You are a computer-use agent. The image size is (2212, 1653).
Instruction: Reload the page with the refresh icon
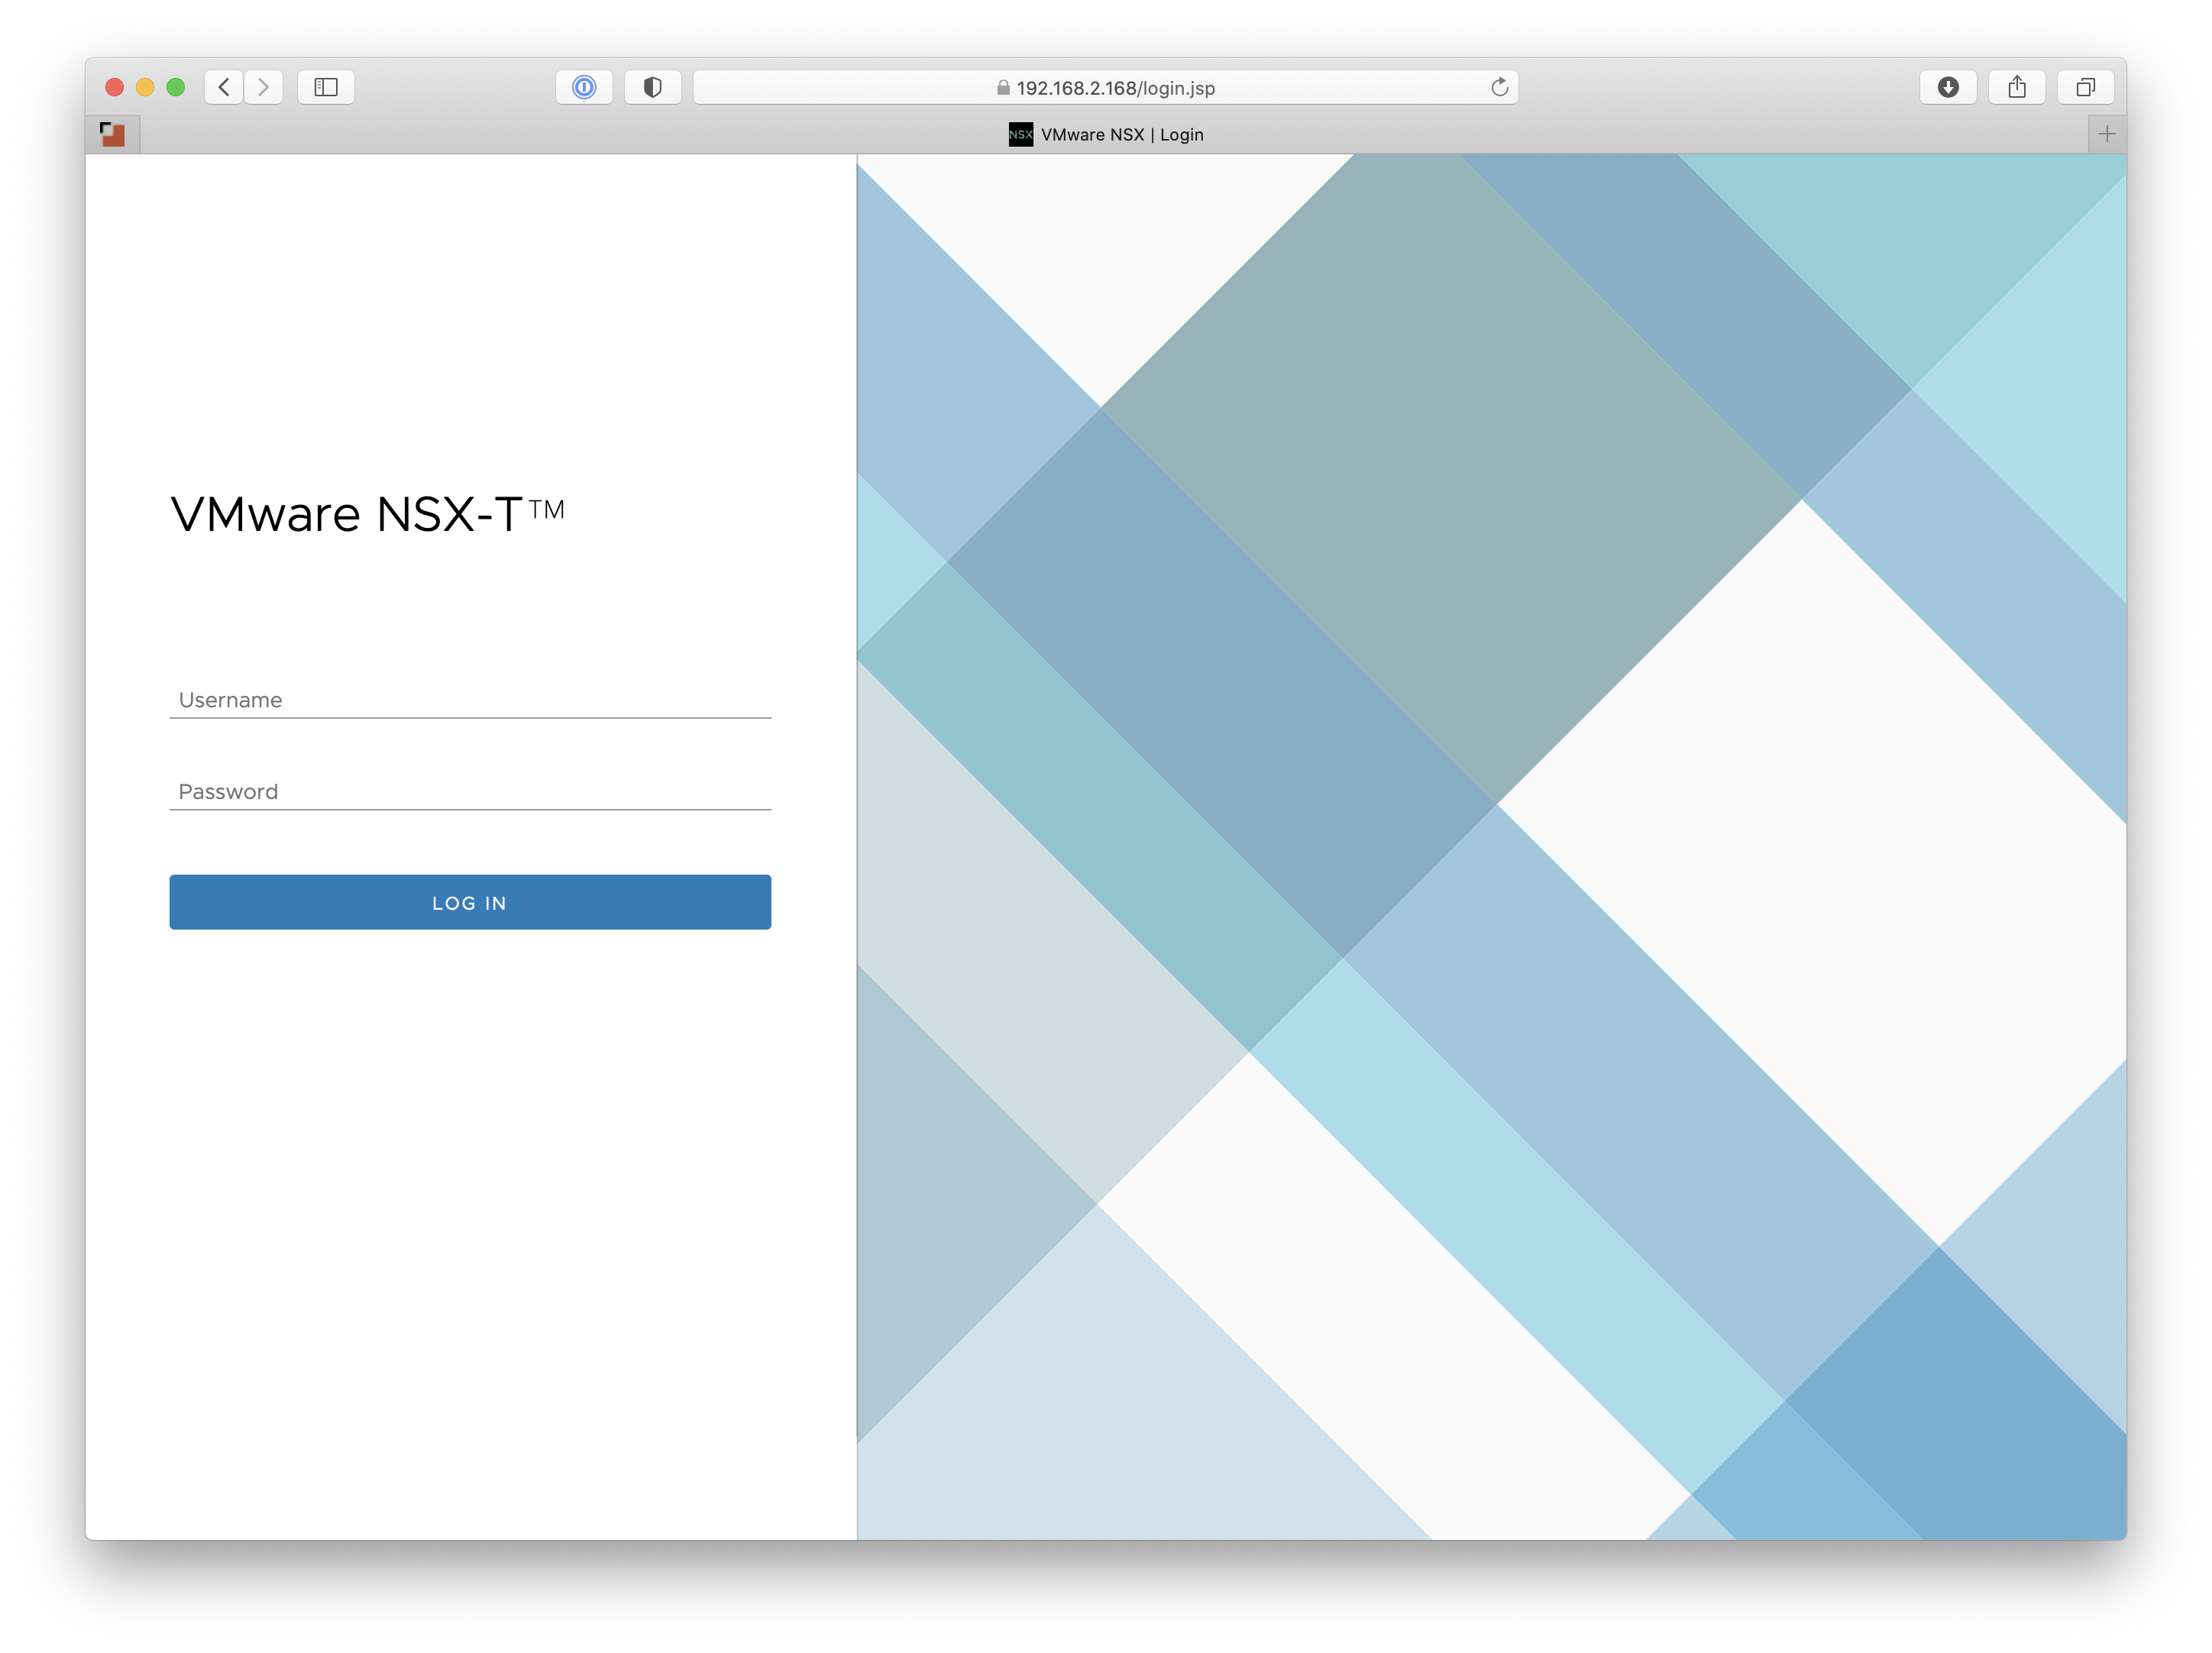1499,87
